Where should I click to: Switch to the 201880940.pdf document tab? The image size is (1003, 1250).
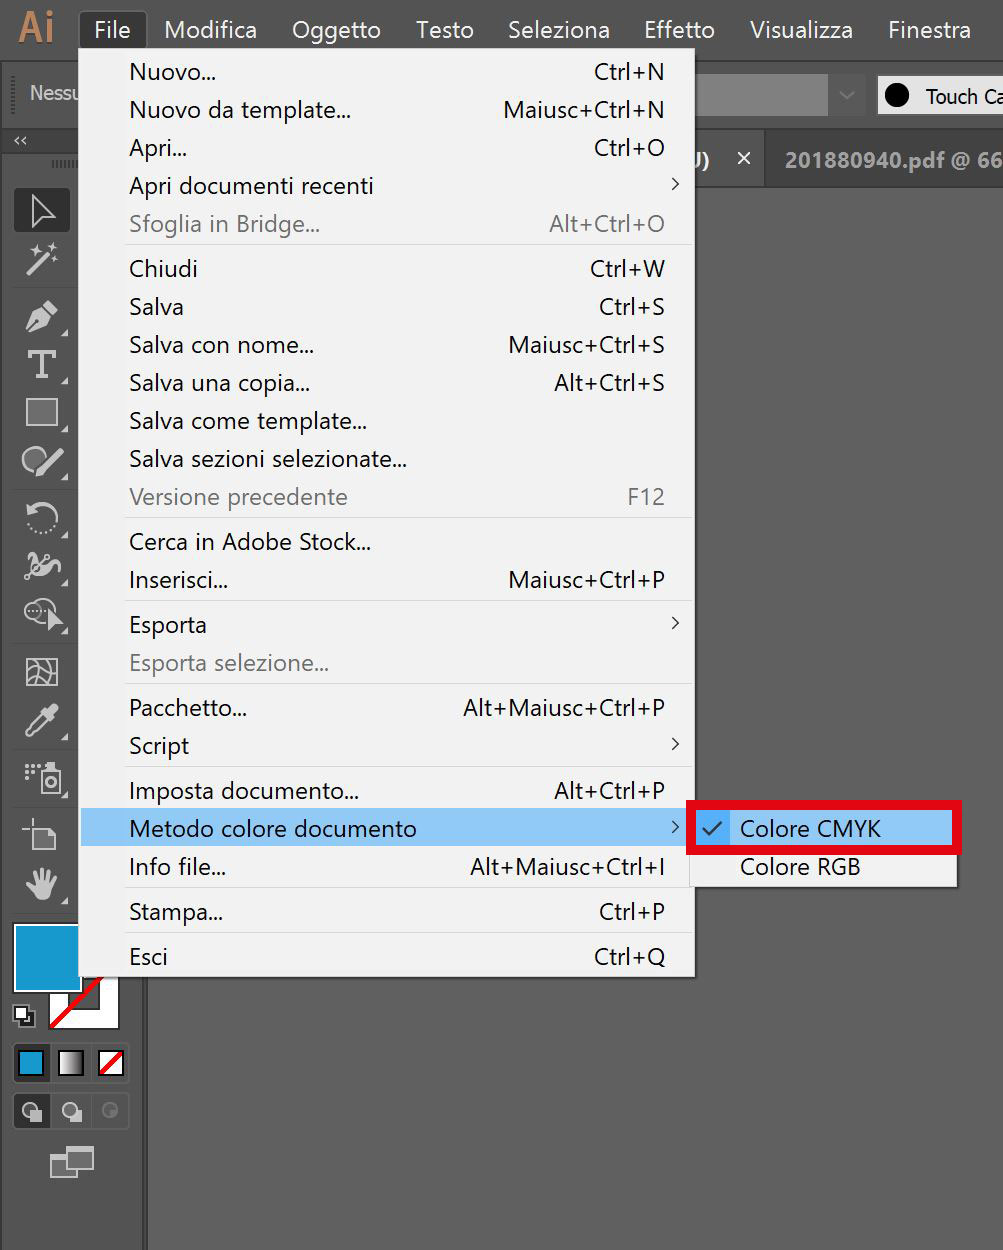890,160
